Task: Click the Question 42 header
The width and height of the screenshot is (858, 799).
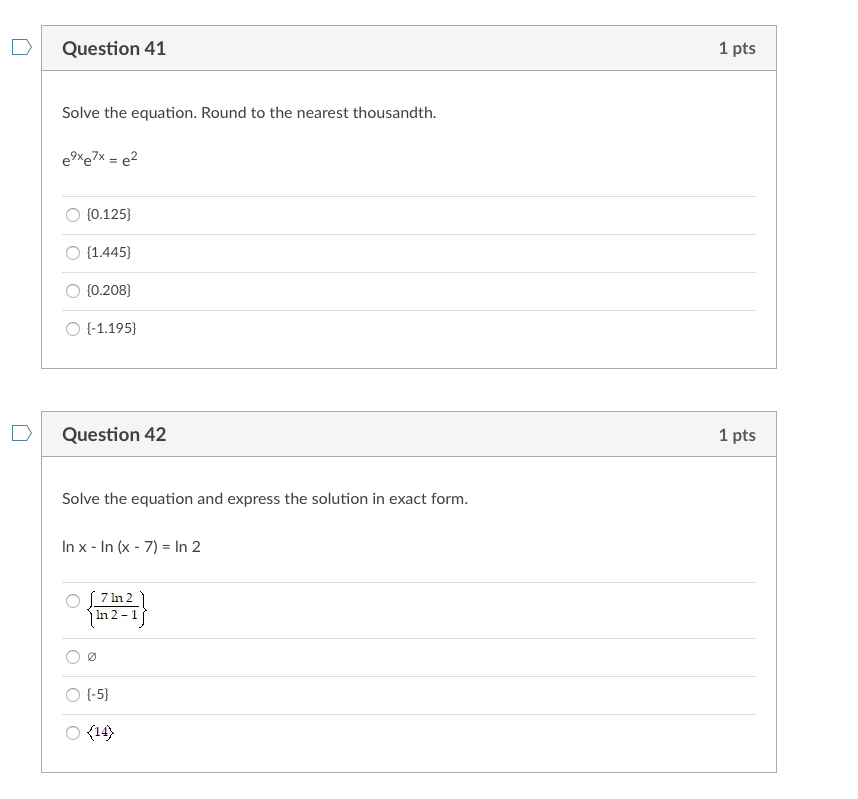Action: [114, 434]
